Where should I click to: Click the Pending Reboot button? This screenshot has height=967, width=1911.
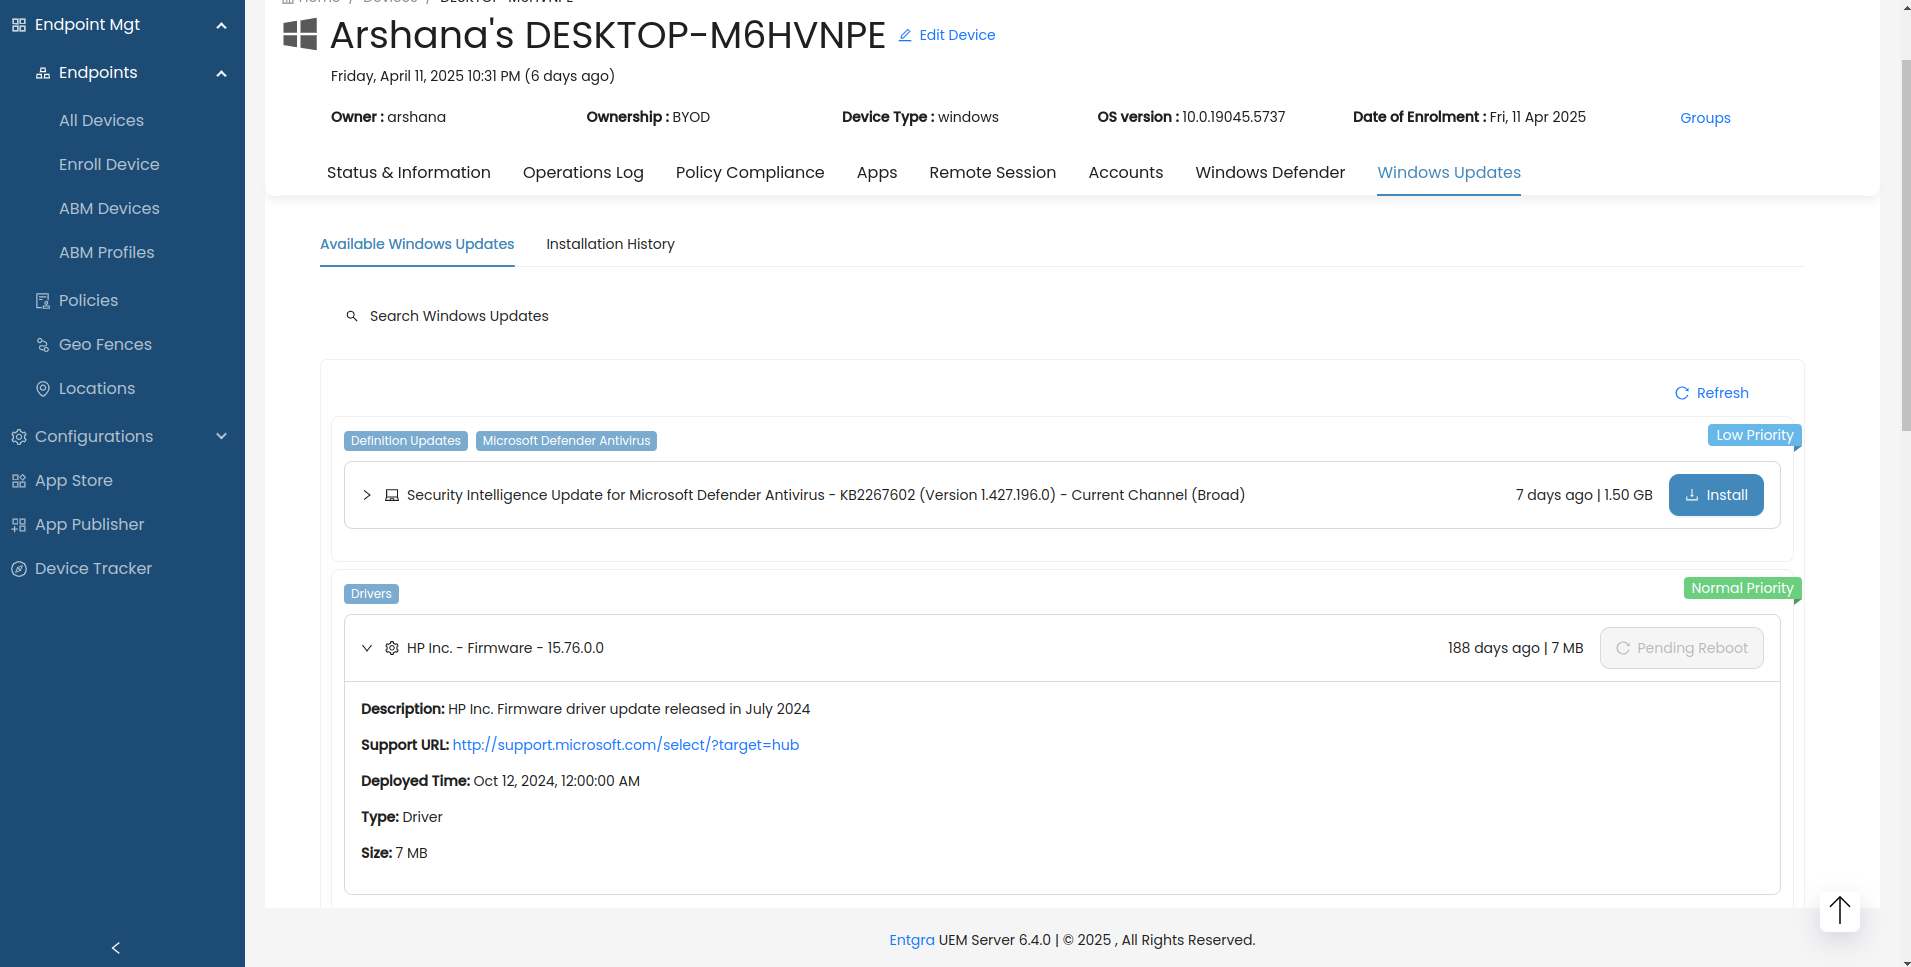(1682, 648)
